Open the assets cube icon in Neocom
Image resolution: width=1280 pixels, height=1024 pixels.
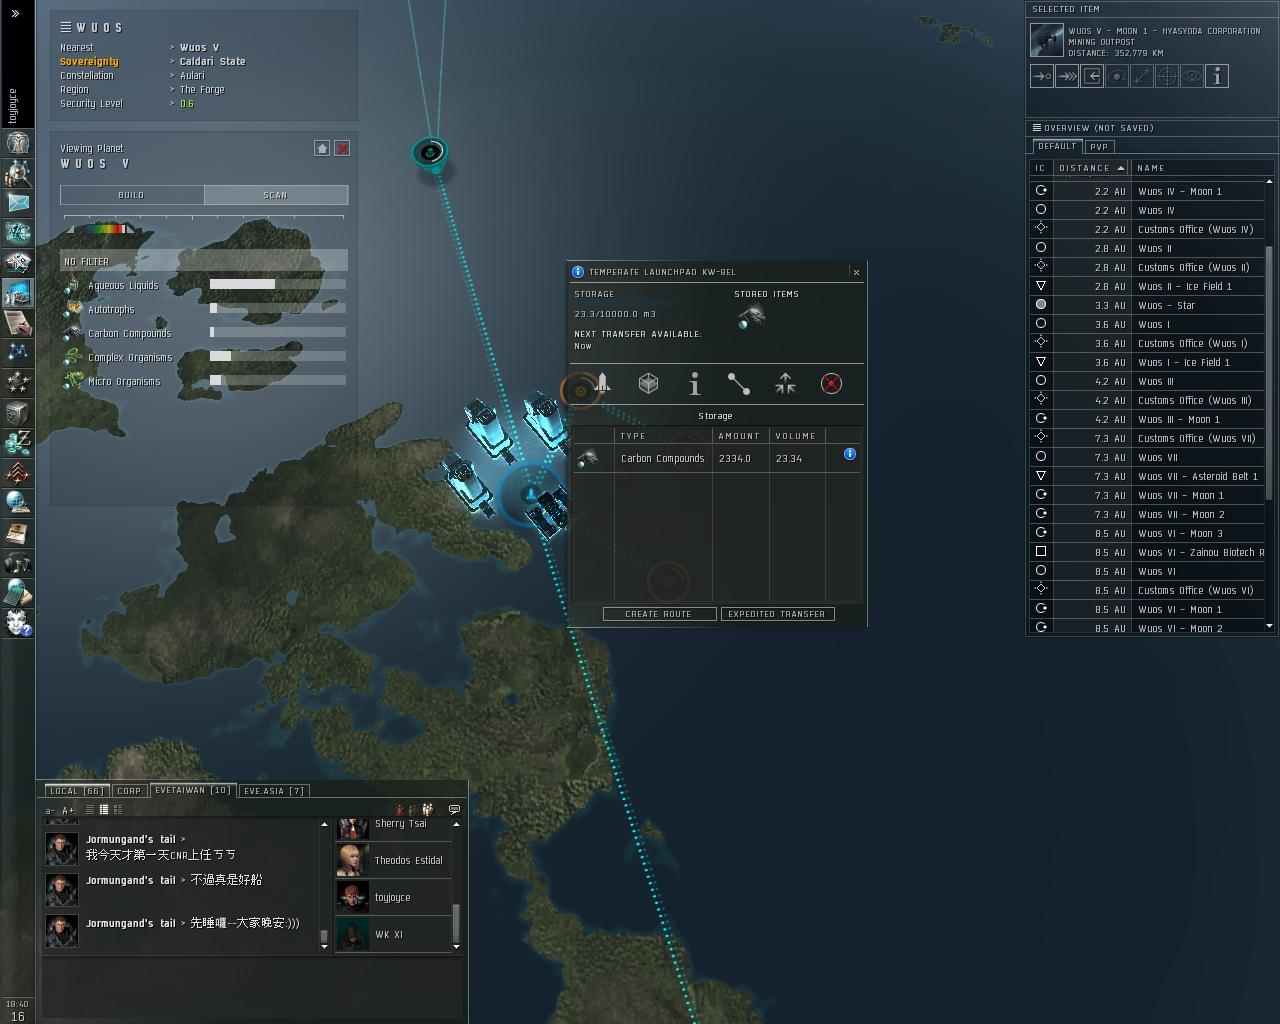coord(17,413)
